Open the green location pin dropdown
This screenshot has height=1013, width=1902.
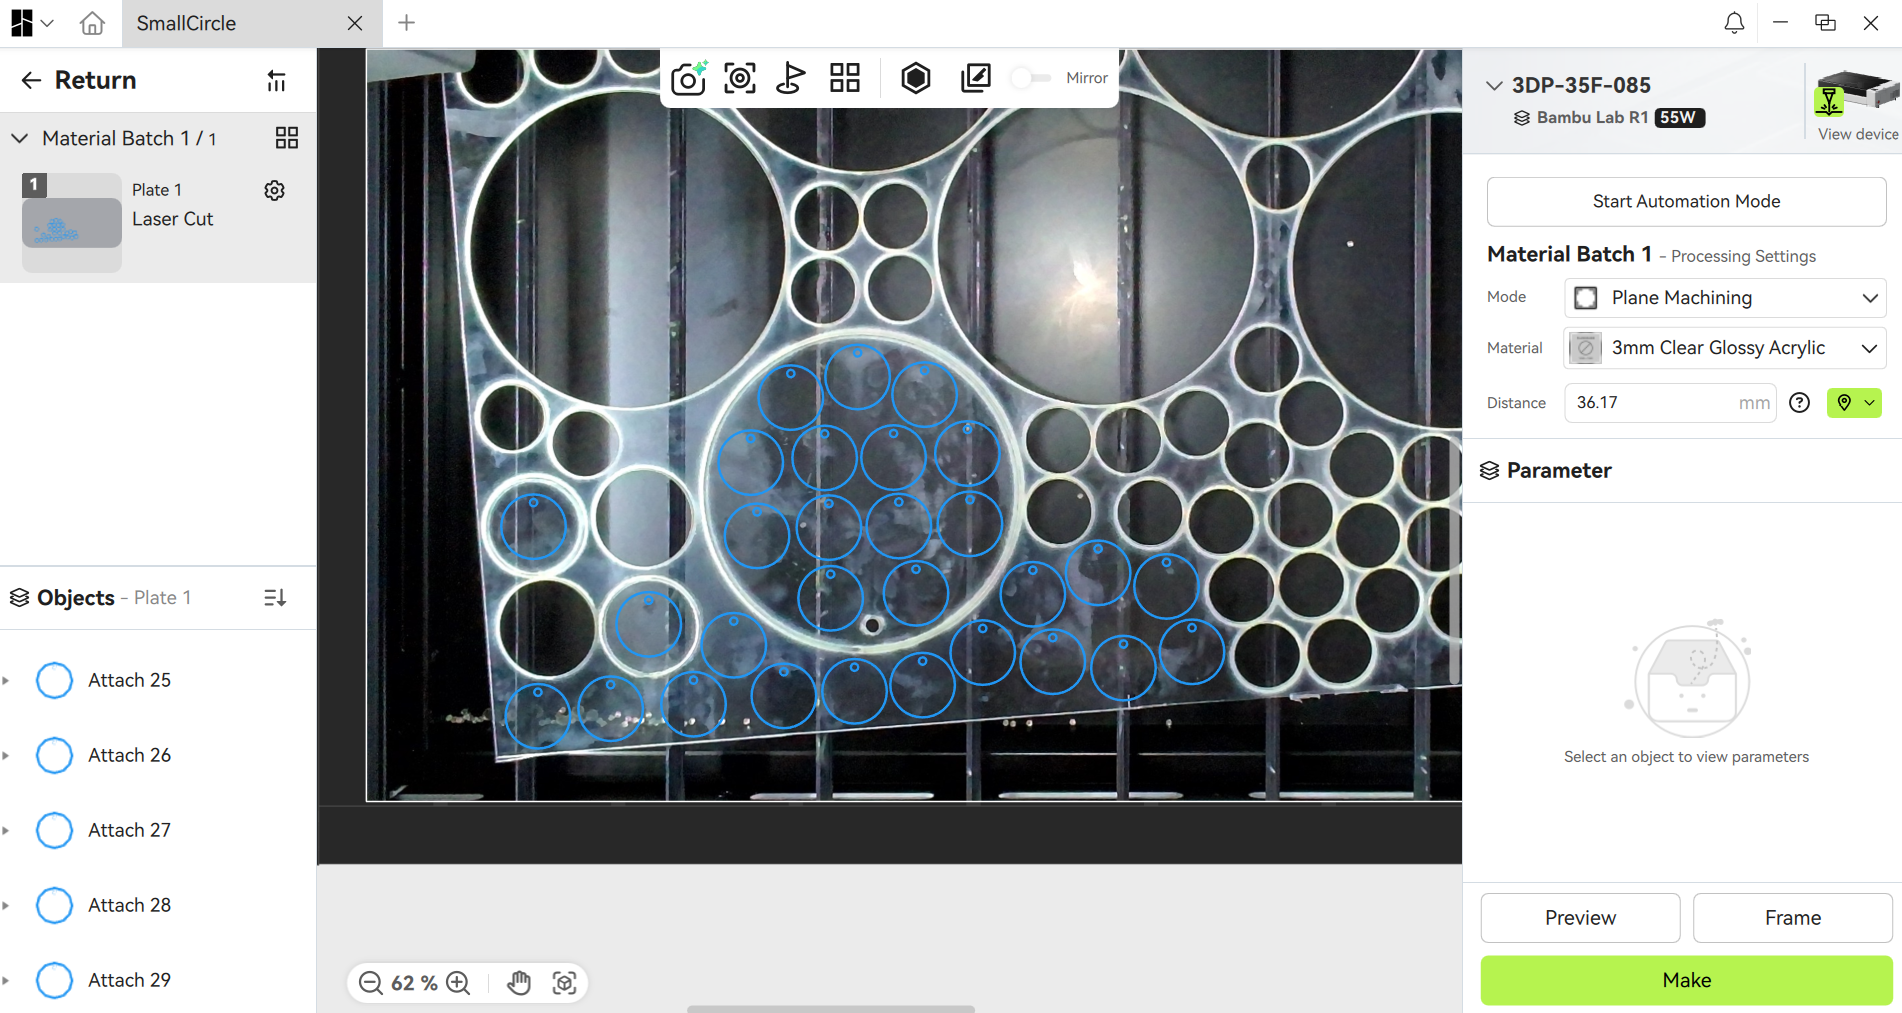[x=1854, y=403]
